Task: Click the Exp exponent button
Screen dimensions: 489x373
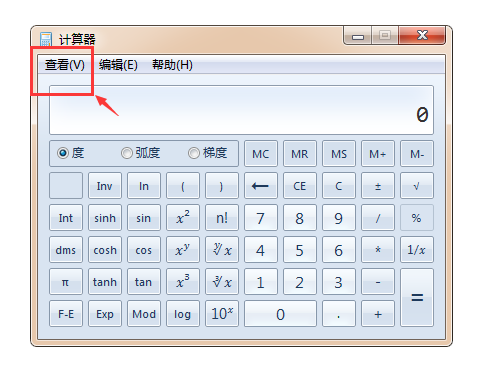Action: point(105,314)
